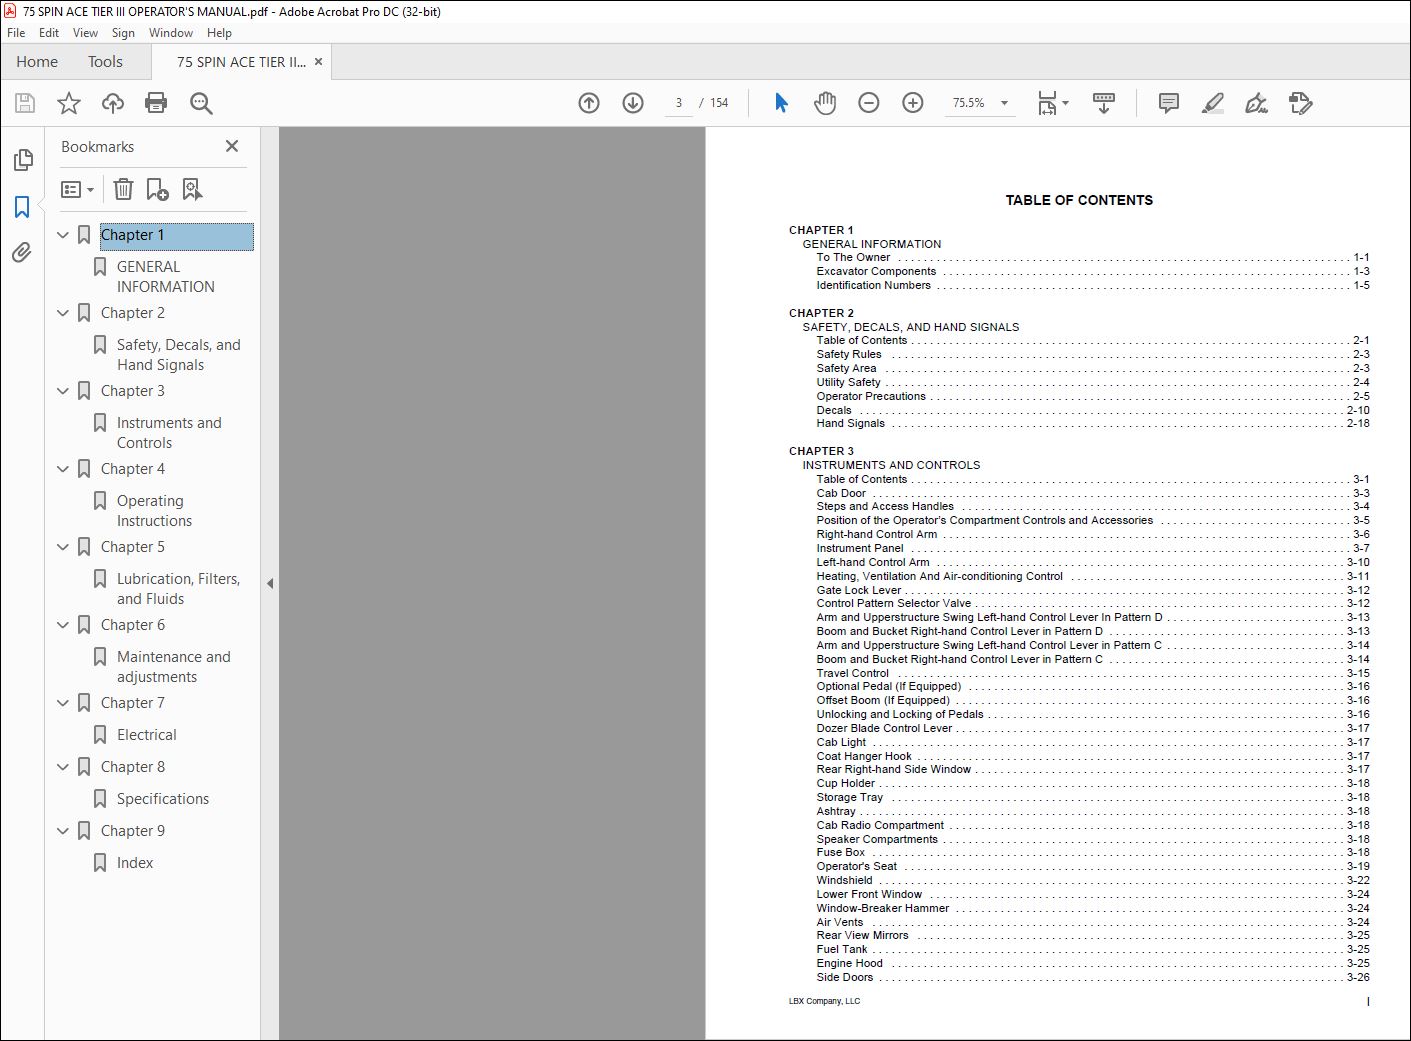Viewport: 1411px width, 1041px height.
Task: Open the sign document tool
Action: click(1256, 103)
